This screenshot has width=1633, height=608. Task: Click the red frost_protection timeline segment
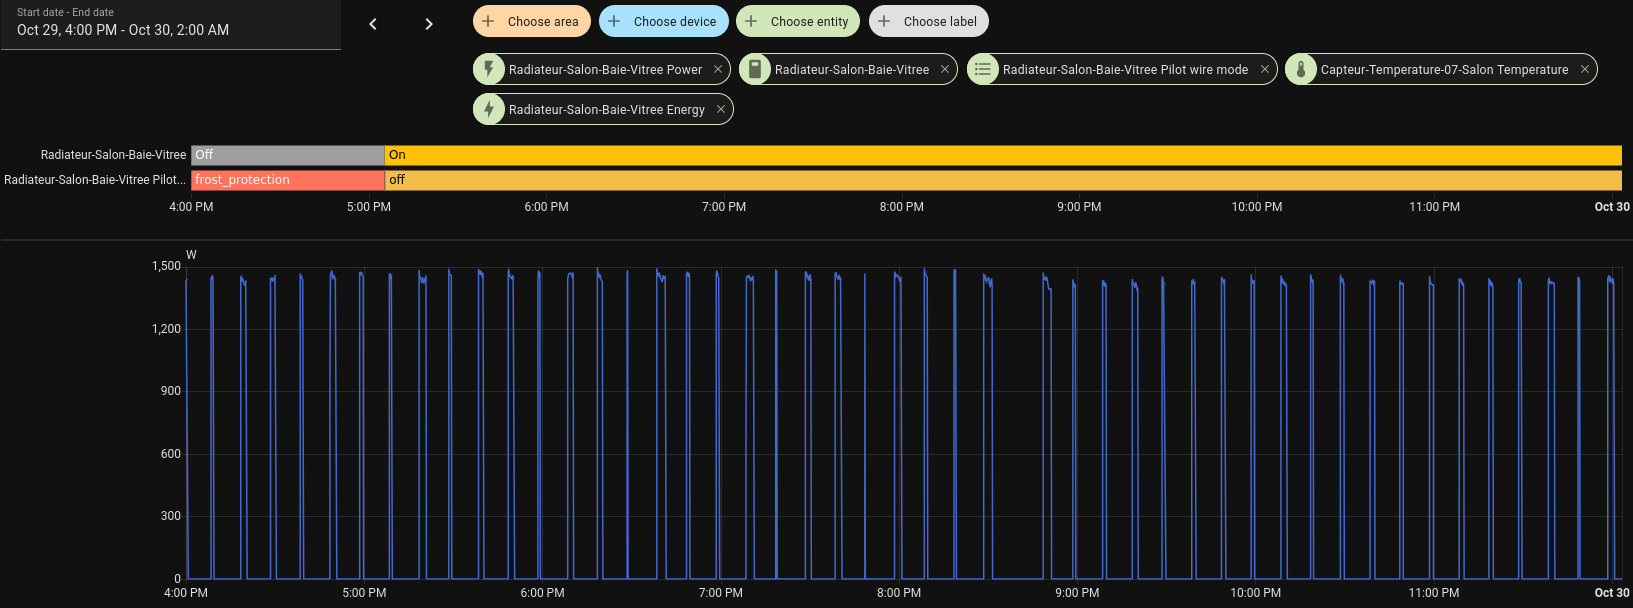(288, 180)
